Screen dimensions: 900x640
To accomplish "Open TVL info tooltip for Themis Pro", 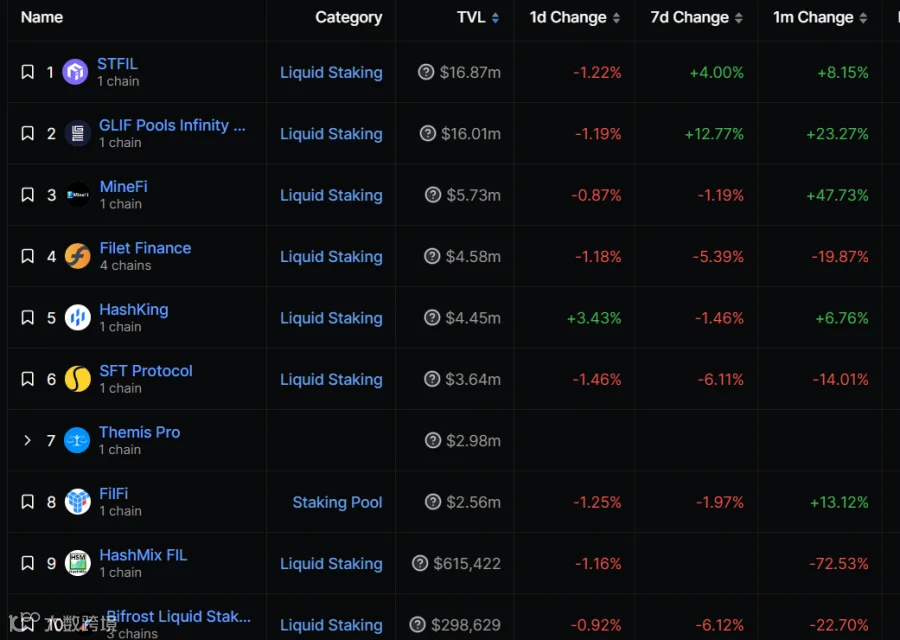I will coord(433,440).
